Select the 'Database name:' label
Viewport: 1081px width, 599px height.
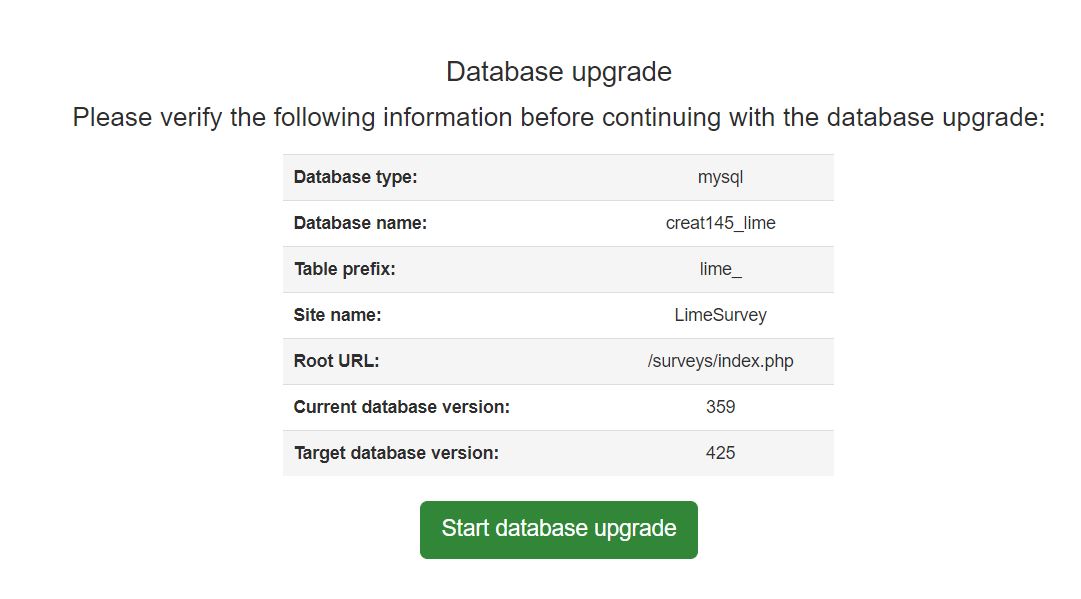(x=360, y=223)
